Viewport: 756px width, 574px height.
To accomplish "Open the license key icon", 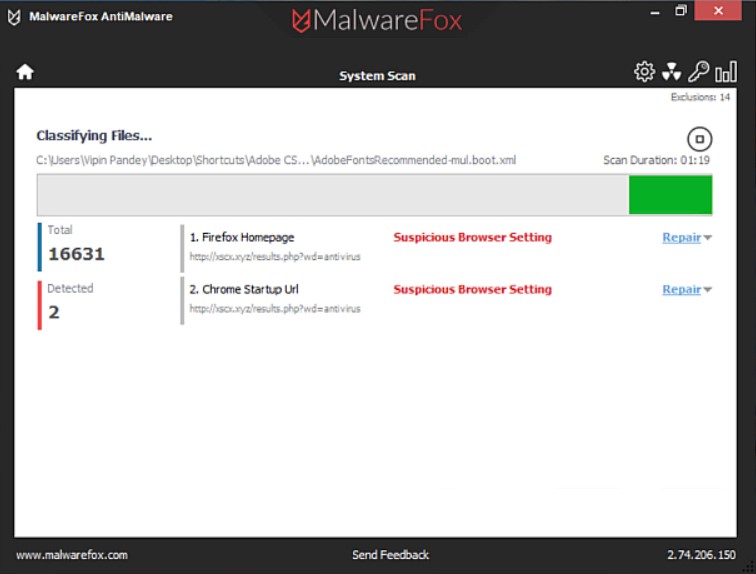I will tap(698, 71).
